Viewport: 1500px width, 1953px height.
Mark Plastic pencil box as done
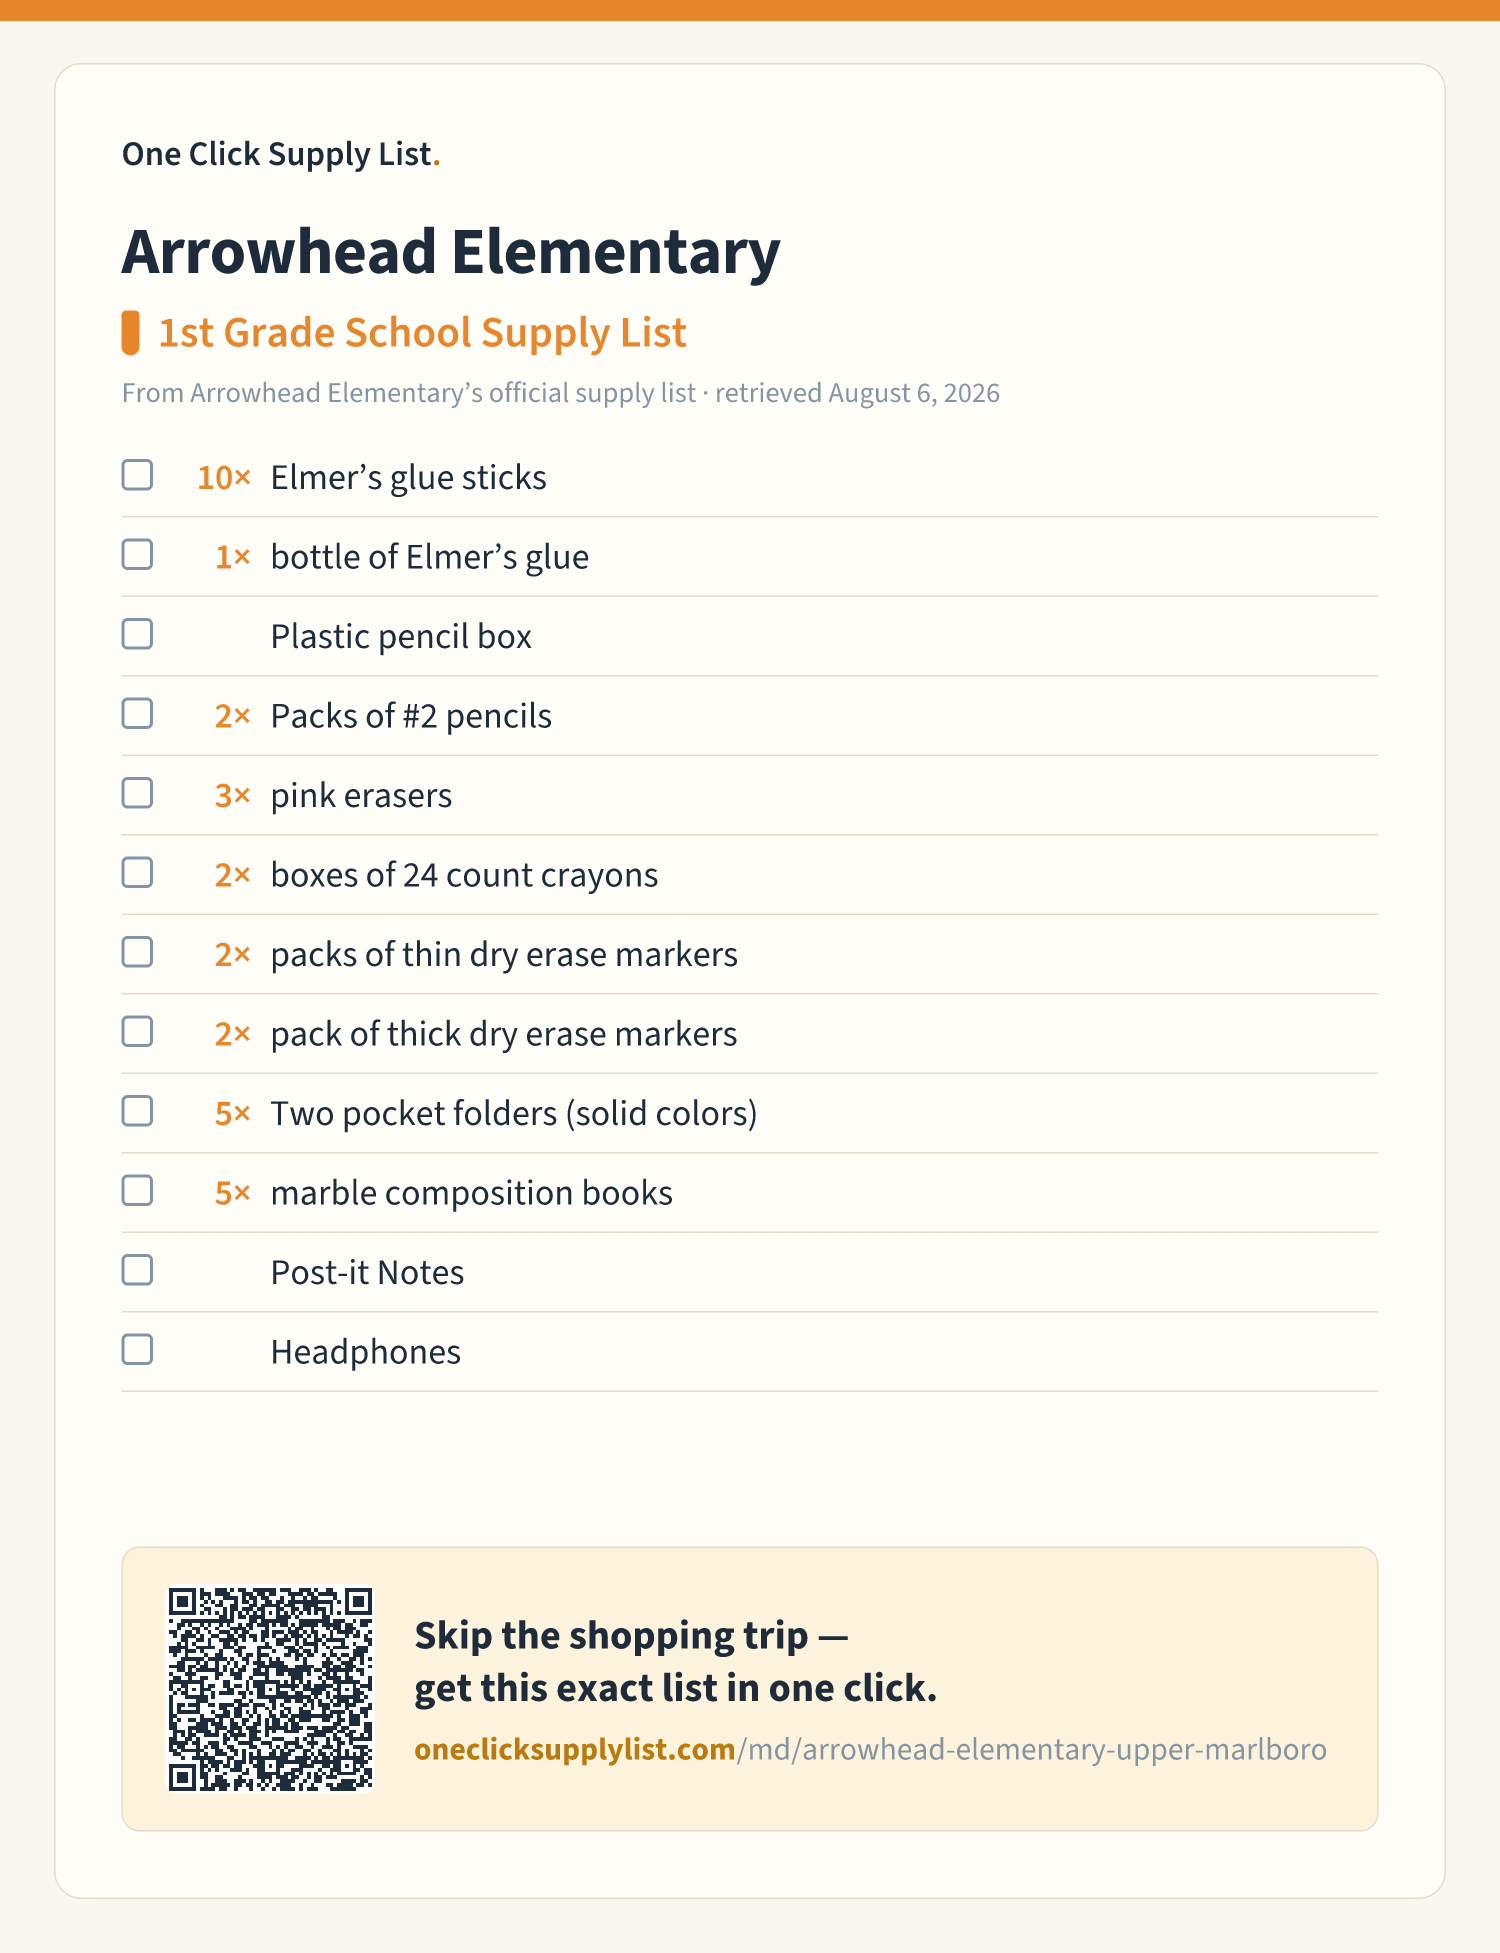(137, 634)
